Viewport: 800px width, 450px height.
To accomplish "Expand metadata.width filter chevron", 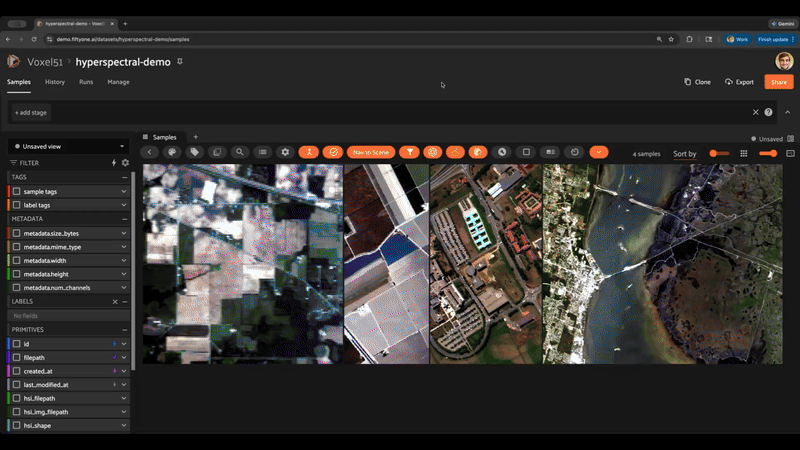I will pos(123,260).
